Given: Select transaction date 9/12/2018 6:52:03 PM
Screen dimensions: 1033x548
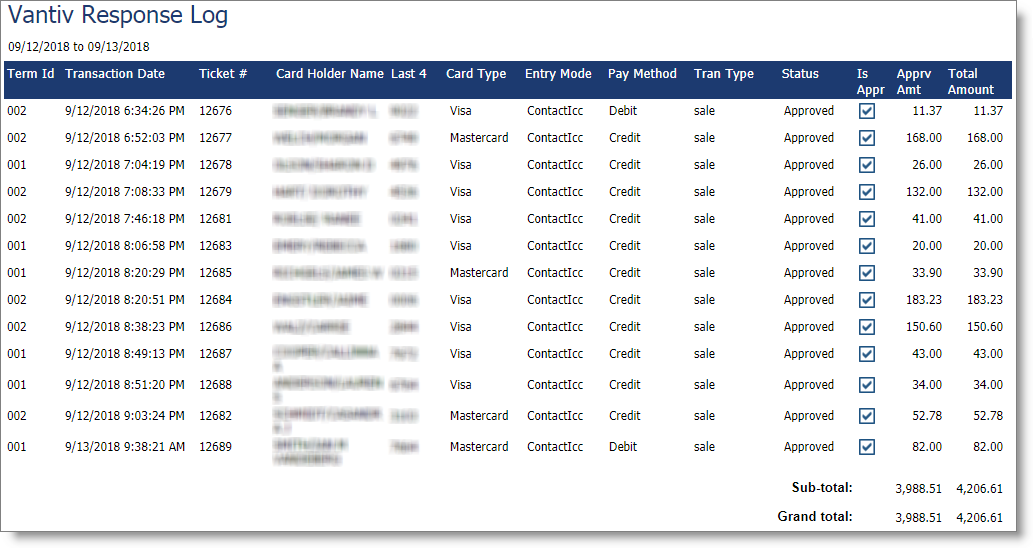Looking at the screenshot, I should [x=125, y=138].
